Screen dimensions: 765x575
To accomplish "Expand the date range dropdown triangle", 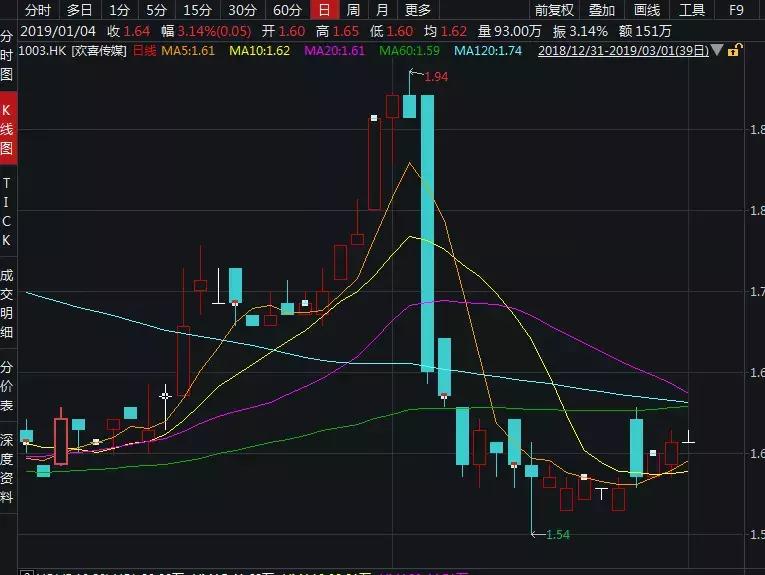I will click(717, 50).
